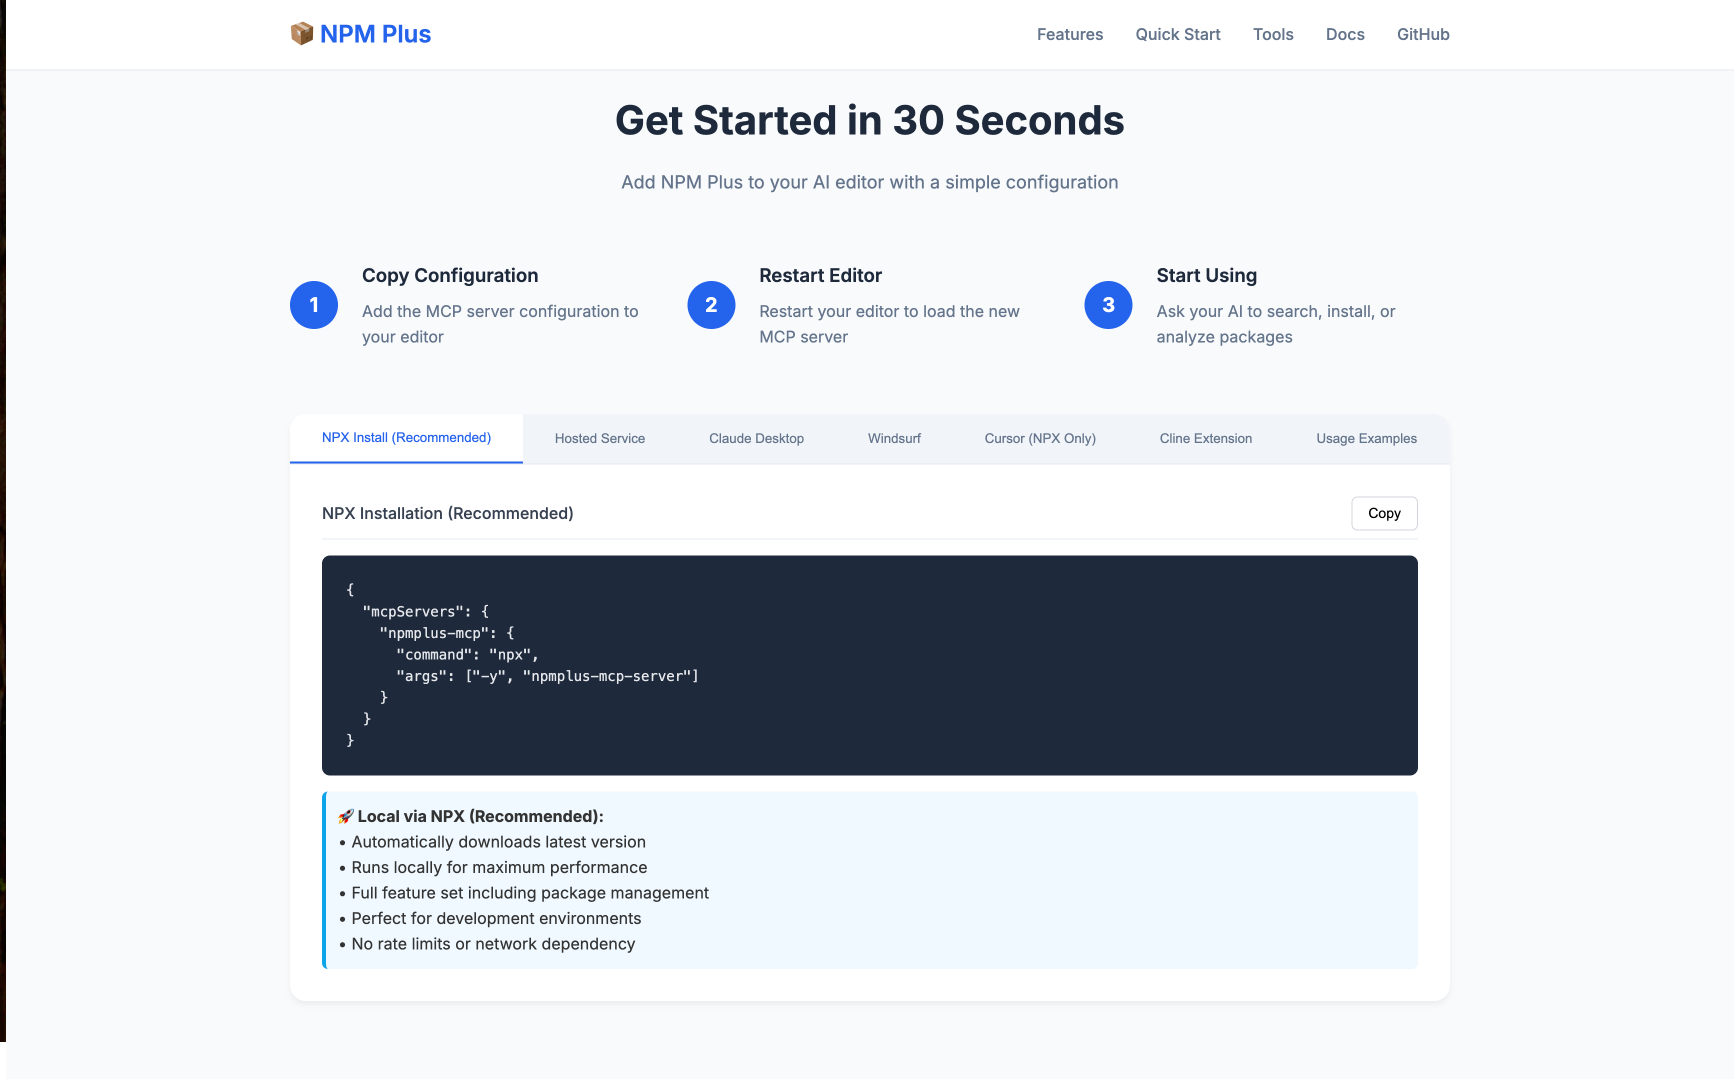Viewport: 1734px width, 1079px height.
Task: Click "Add the MCP server configuration" description
Action: click(500, 324)
